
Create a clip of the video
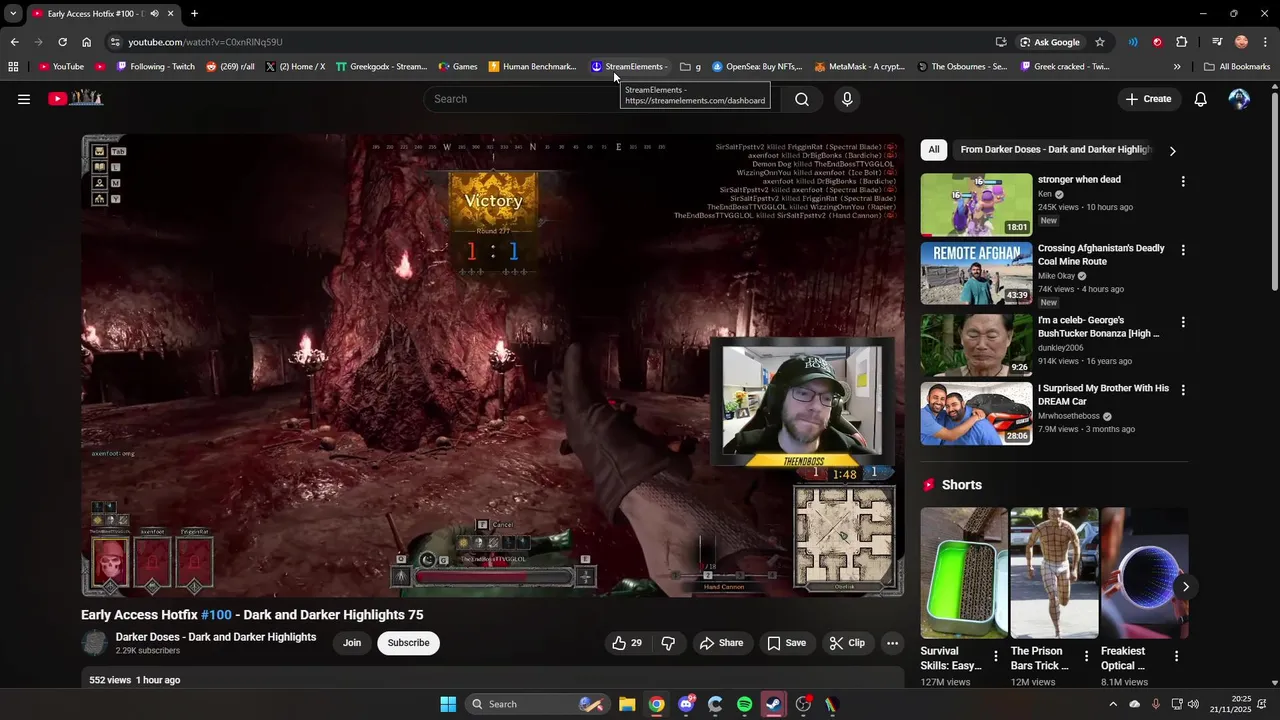(x=847, y=643)
